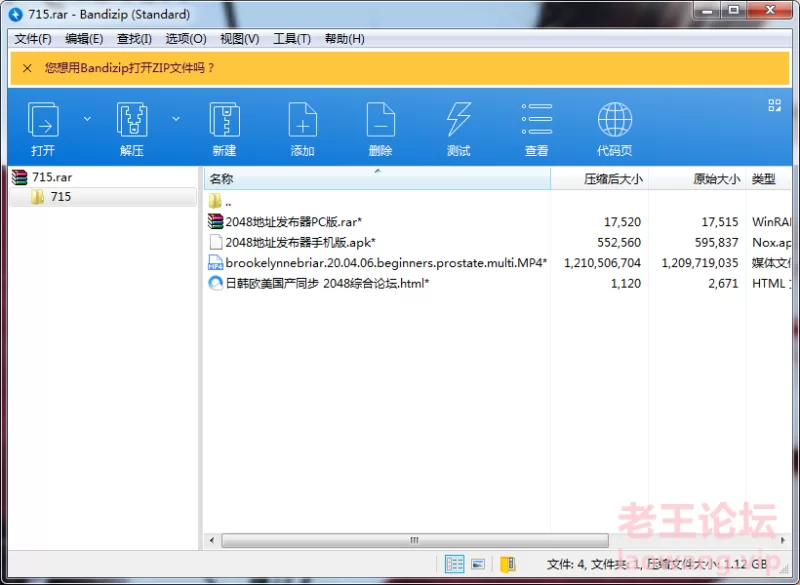
Task: Click the Add (添加) file icon
Action: [x=303, y=120]
